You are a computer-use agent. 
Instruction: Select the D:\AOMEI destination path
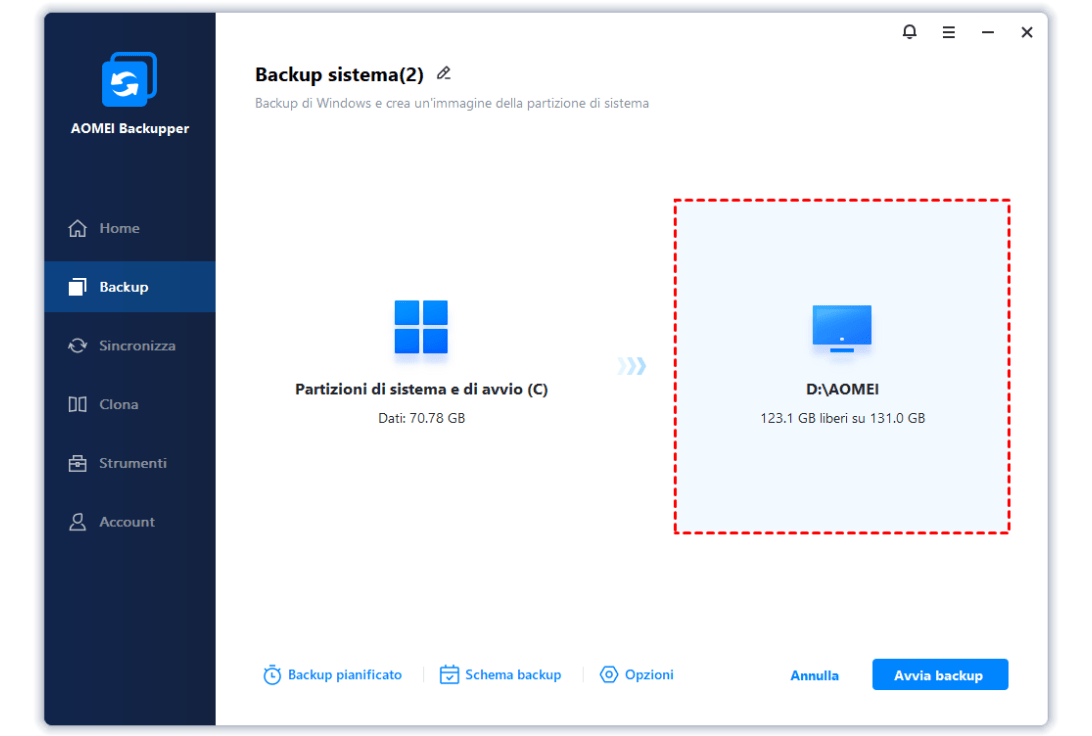tap(842, 389)
